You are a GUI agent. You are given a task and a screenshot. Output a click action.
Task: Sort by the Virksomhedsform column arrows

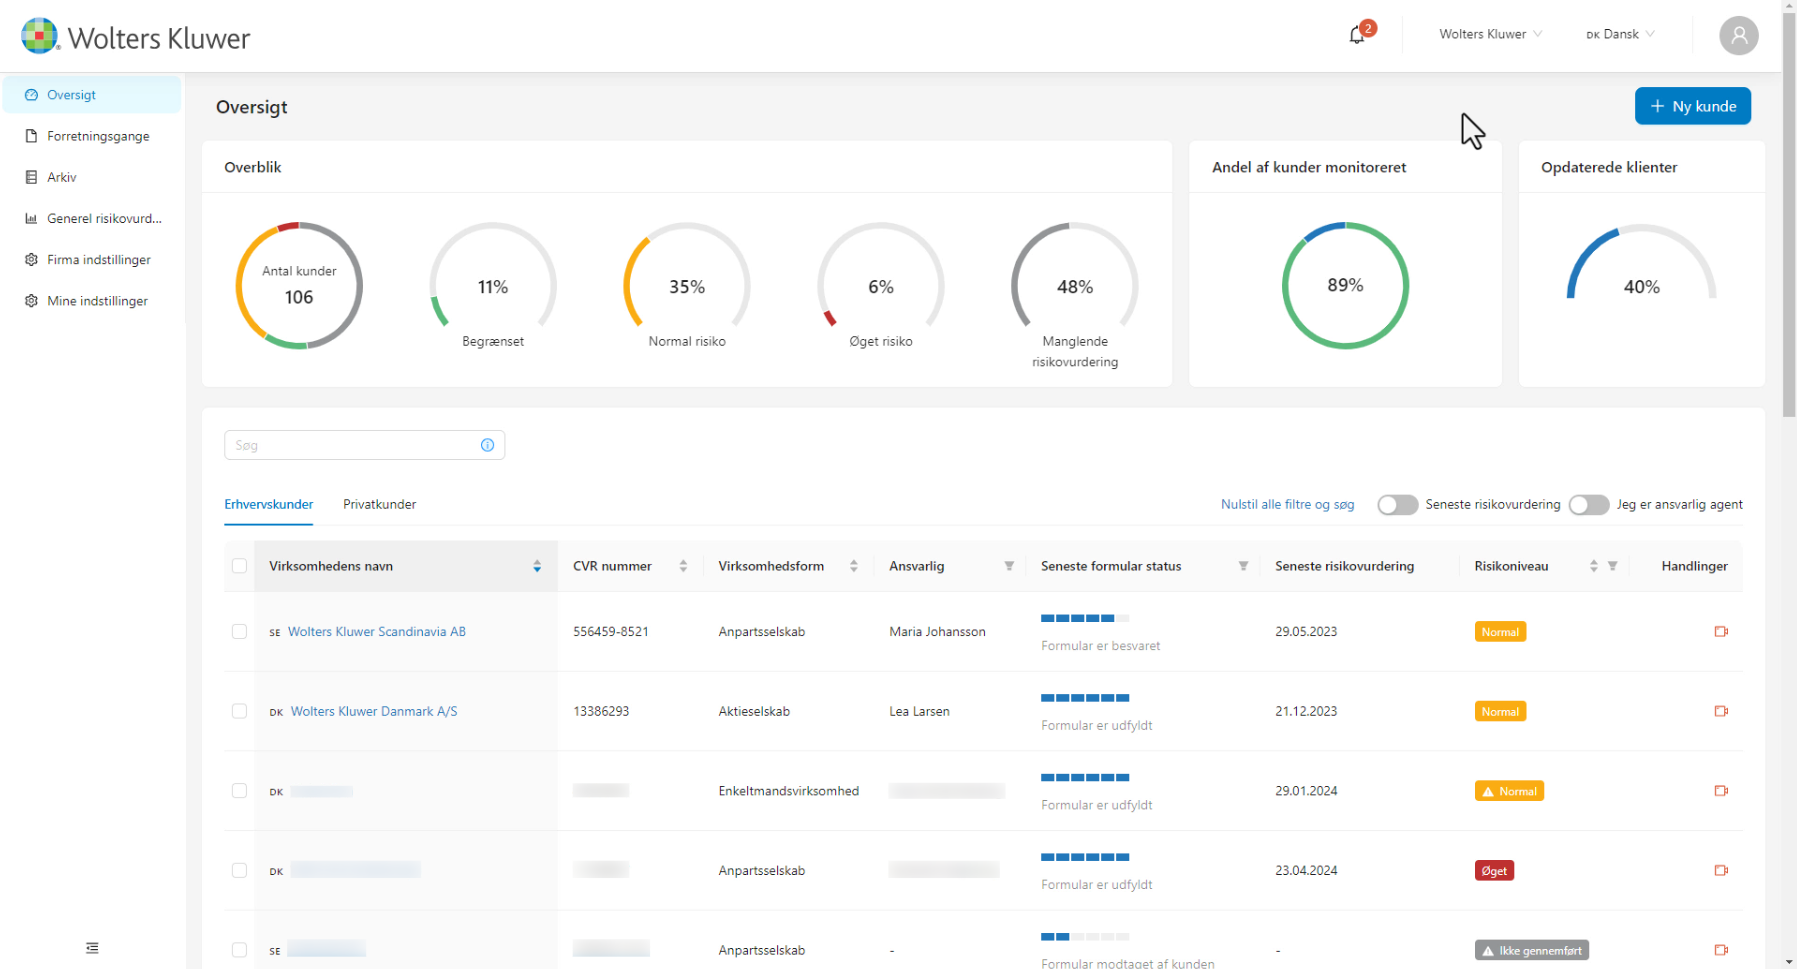pos(853,566)
